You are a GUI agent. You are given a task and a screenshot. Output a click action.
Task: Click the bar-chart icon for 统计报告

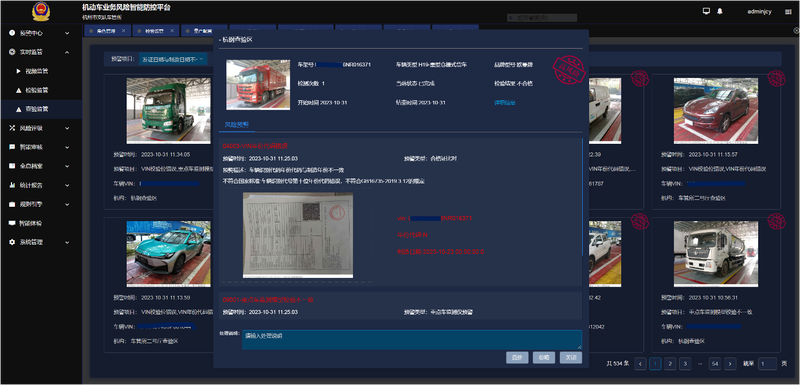click(12, 185)
